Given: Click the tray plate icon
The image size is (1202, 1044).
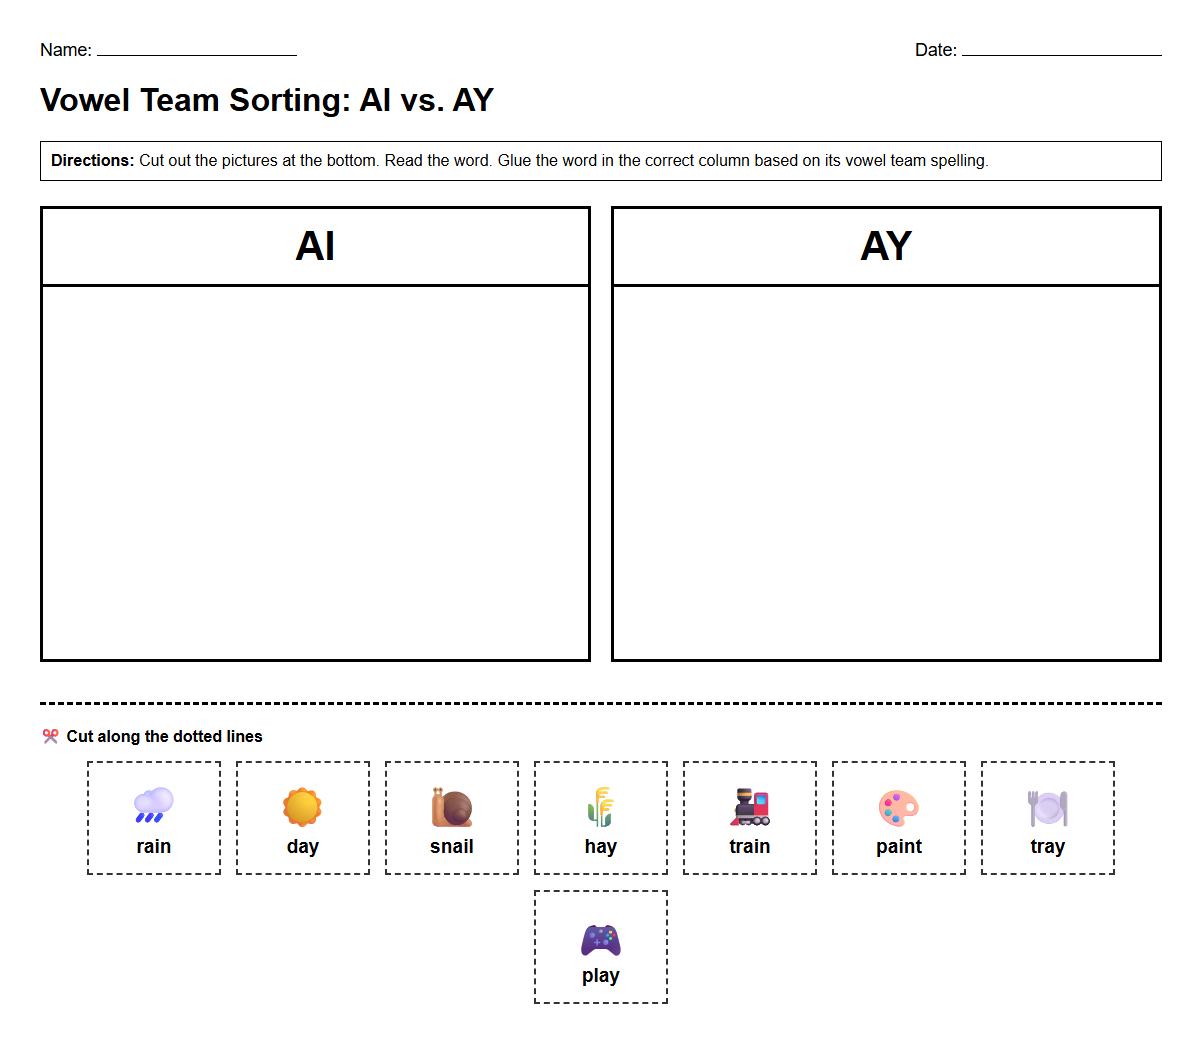Looking at the screenshot, I should [1047, 804].
